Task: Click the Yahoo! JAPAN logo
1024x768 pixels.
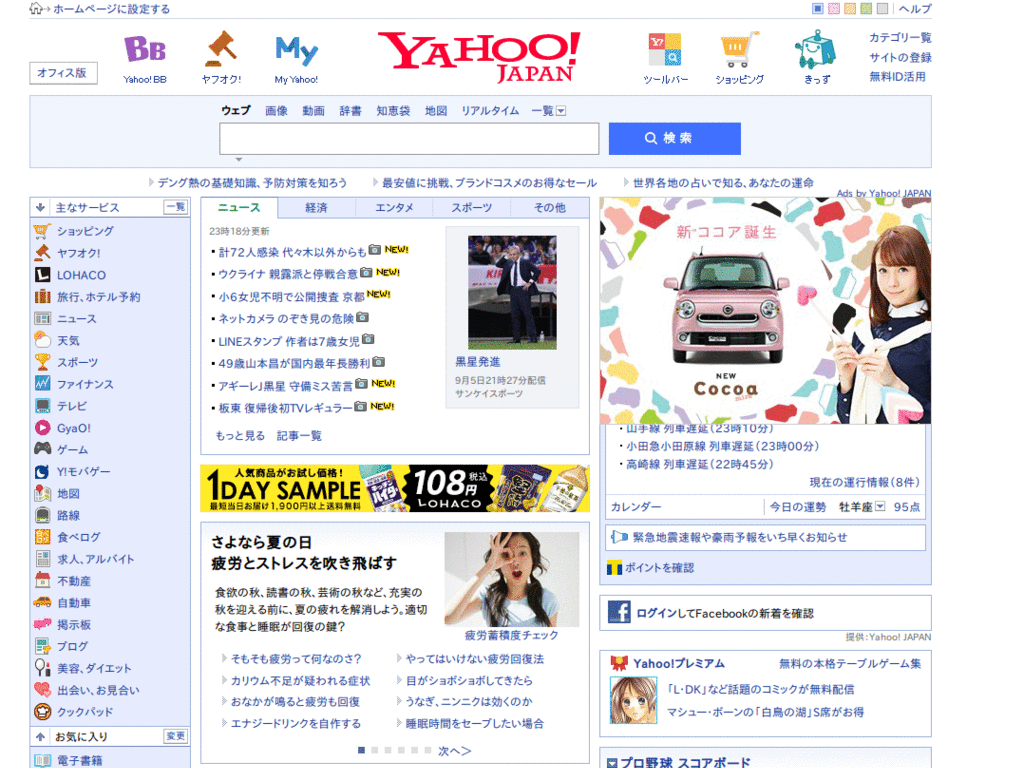Action: (x=479, y=57)
